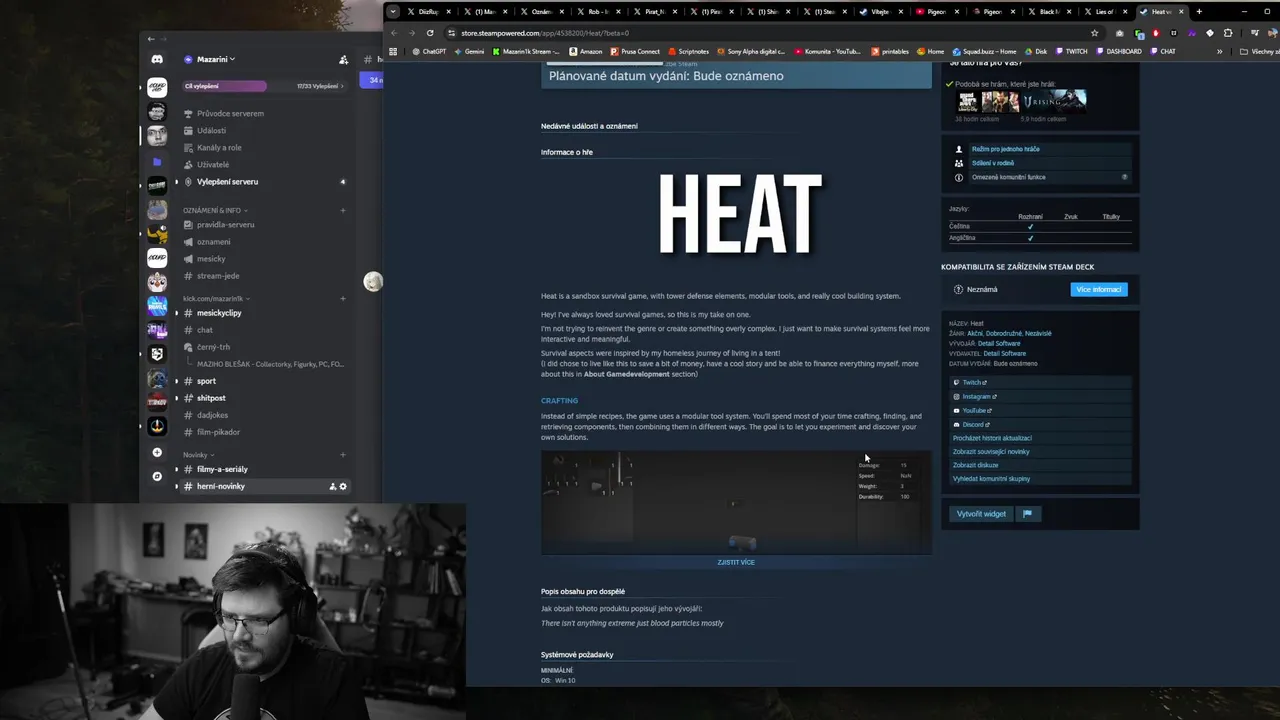The width and height of the screenshot is (1280, 720).
Task: Open ChatGPT bookmark
Action: [x=429, y=51]
